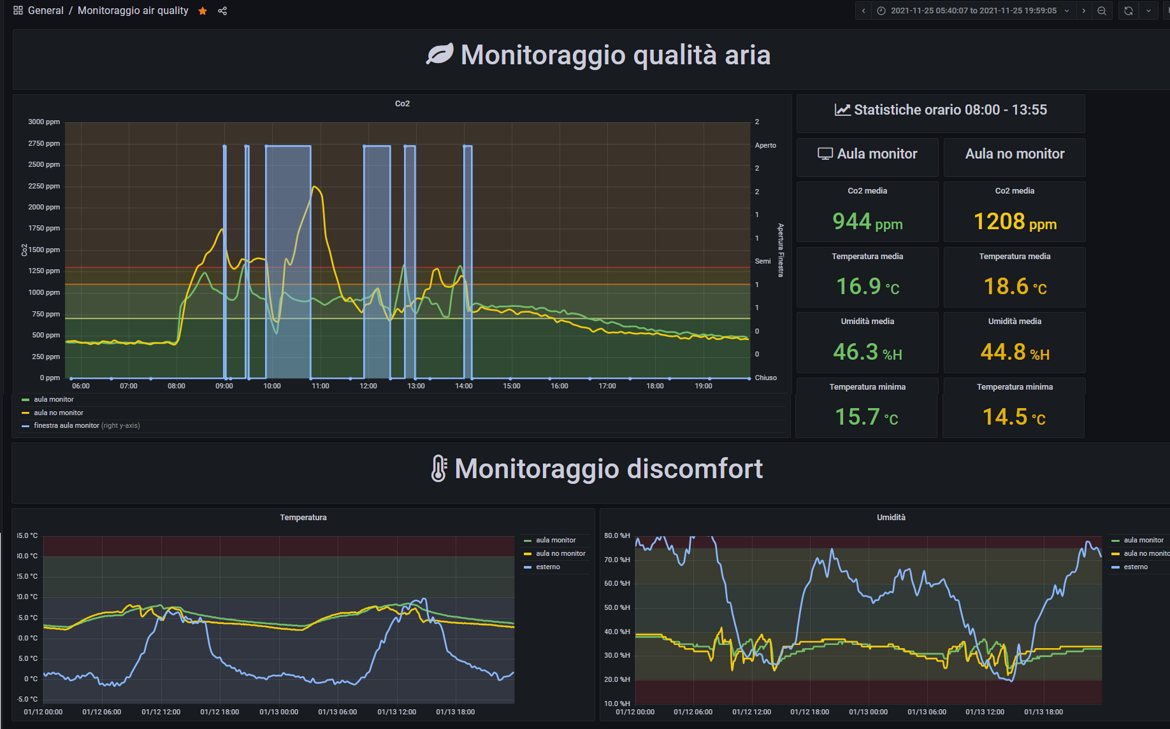The height and width of the screenshot is (729, 1170).
Task: Shift time range forward with right arrow
Action: pyautogui.click(x=1084, y=11)
